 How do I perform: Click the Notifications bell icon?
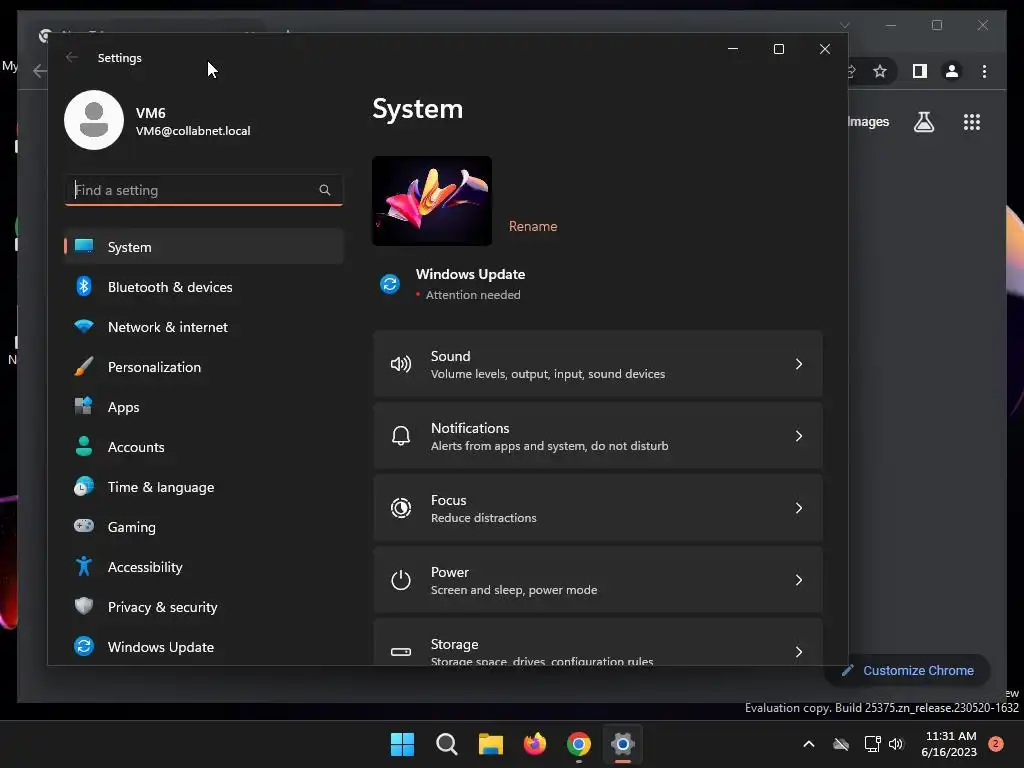pyautogui.click(x=400, y=436)
